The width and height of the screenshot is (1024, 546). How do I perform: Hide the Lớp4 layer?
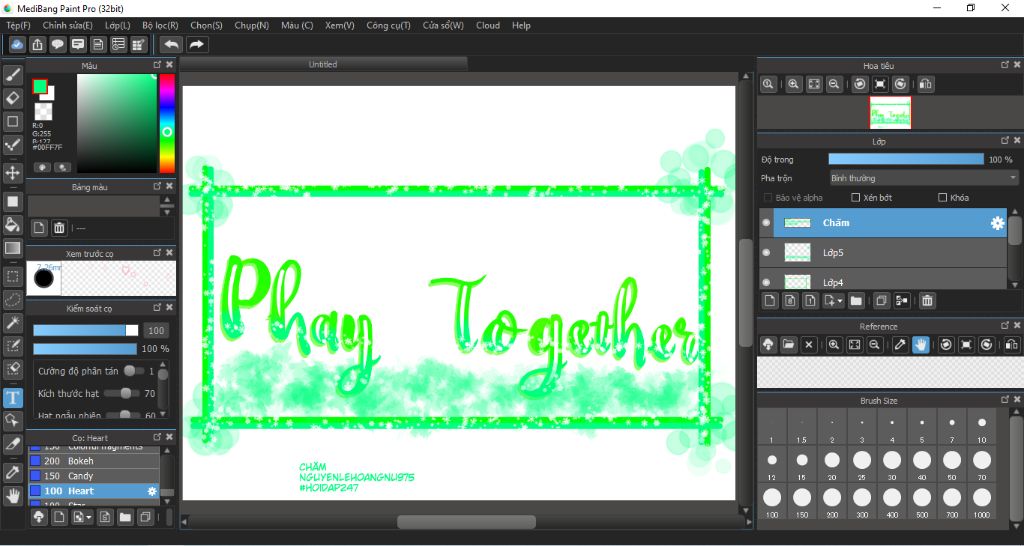[766, 282]
